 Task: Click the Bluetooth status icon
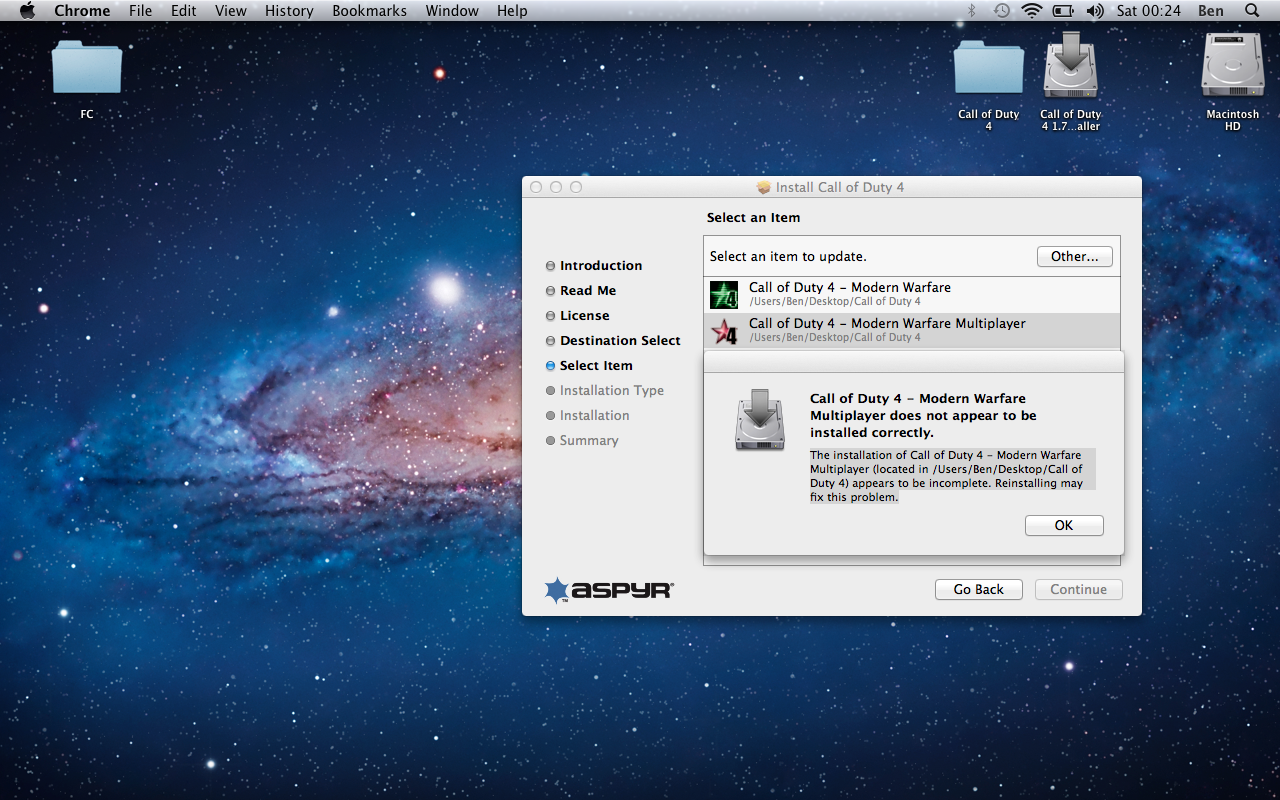[x=971, y=11]
